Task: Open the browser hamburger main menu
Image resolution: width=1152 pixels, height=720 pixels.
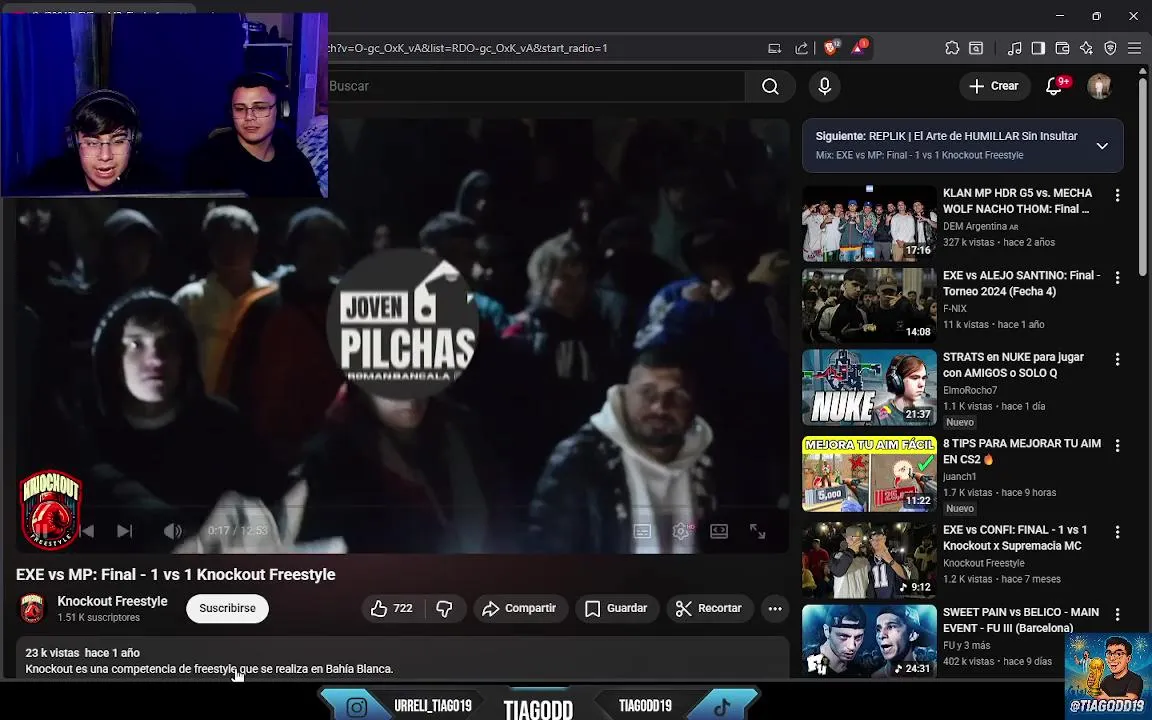Action: pos(1134,48)
